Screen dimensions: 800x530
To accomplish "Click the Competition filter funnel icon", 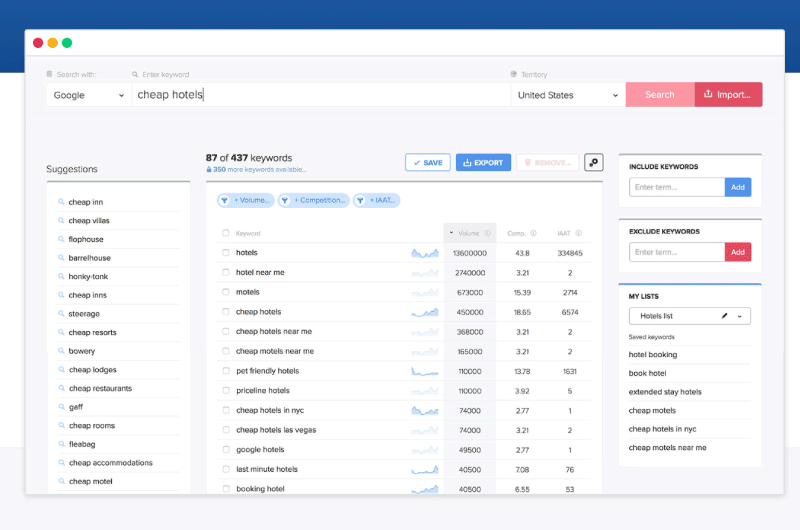I will [285, 200].
